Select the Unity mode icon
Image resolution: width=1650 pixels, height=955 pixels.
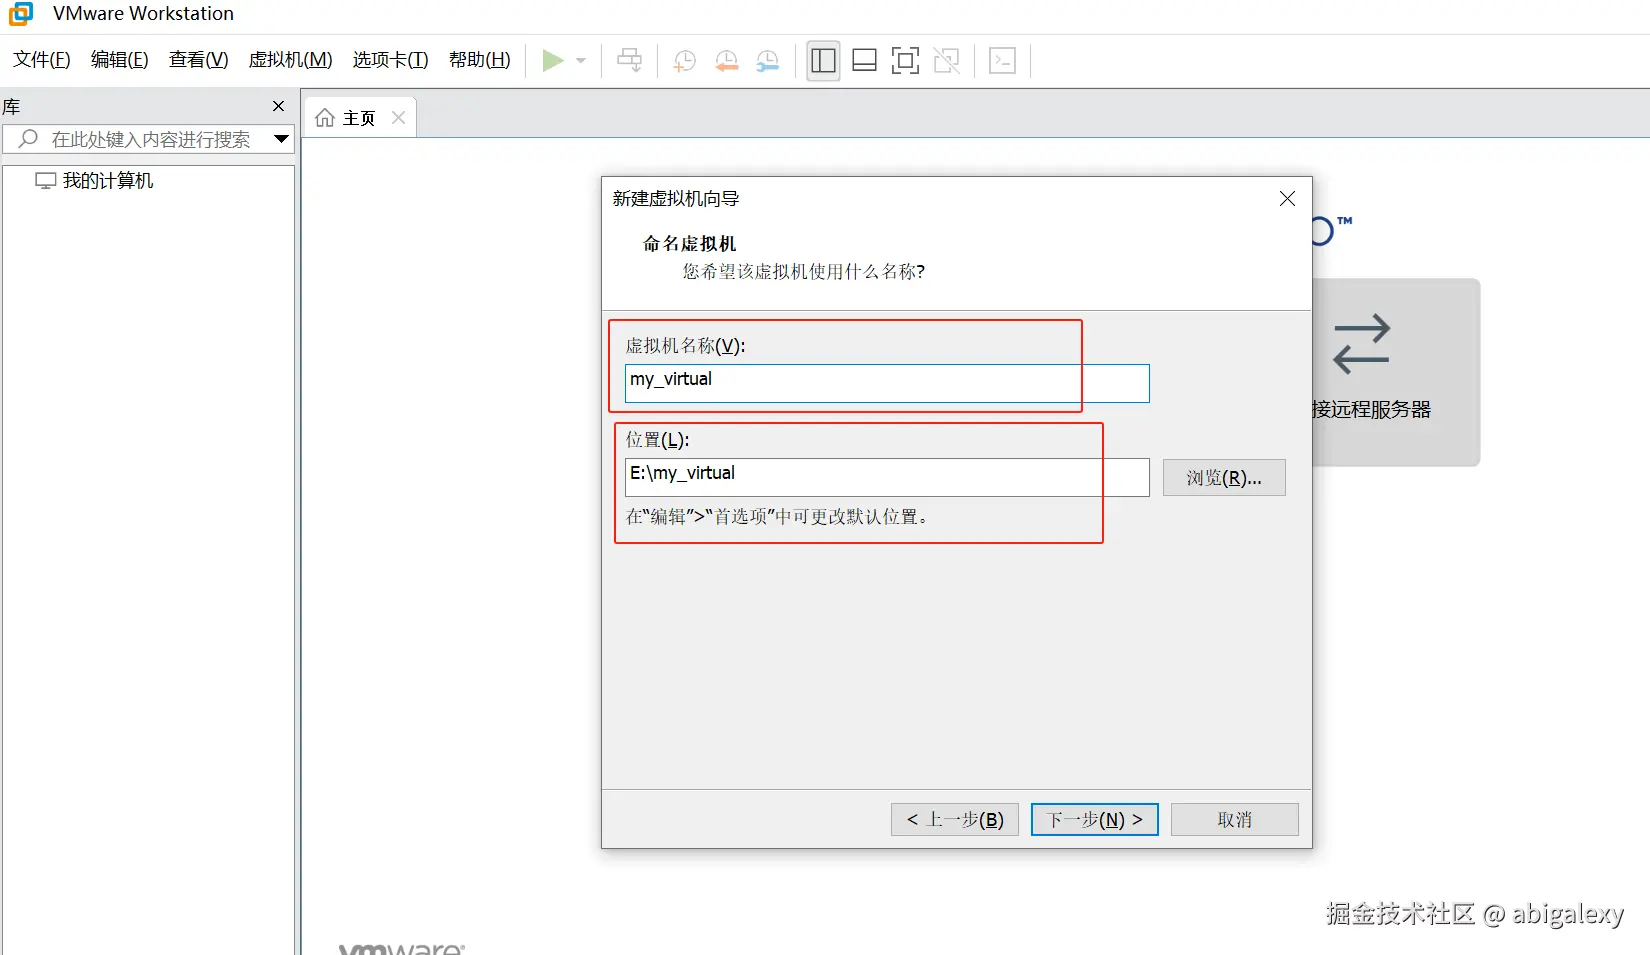click(x=946, y=60)
